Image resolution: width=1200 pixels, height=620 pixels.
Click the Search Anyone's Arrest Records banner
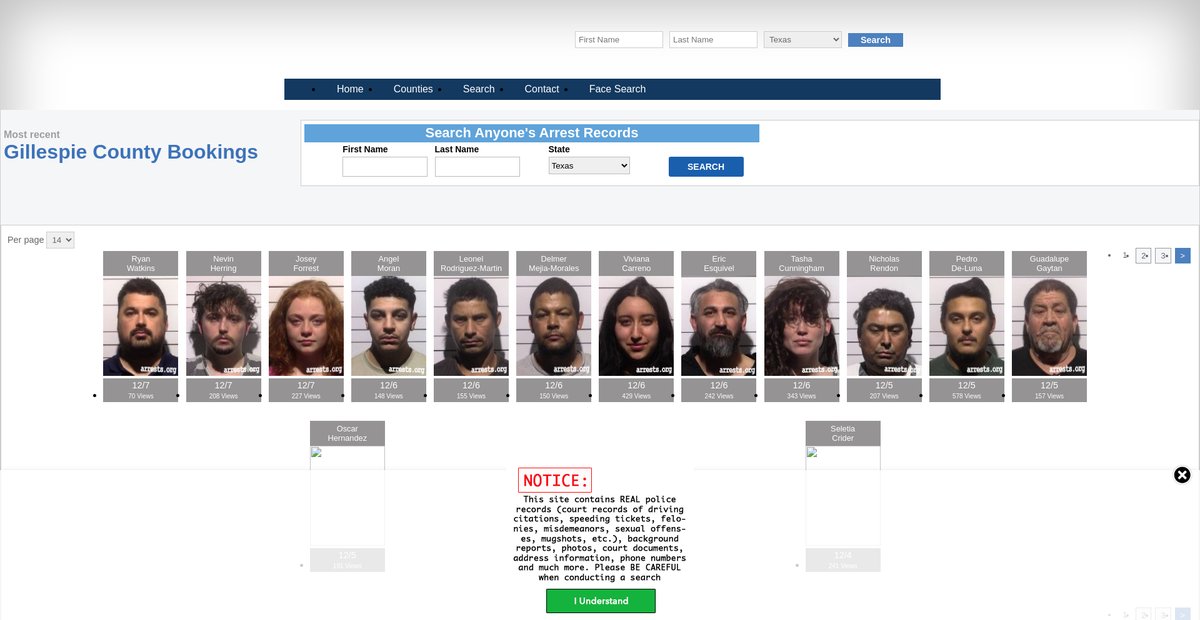[x=532, y=133]
